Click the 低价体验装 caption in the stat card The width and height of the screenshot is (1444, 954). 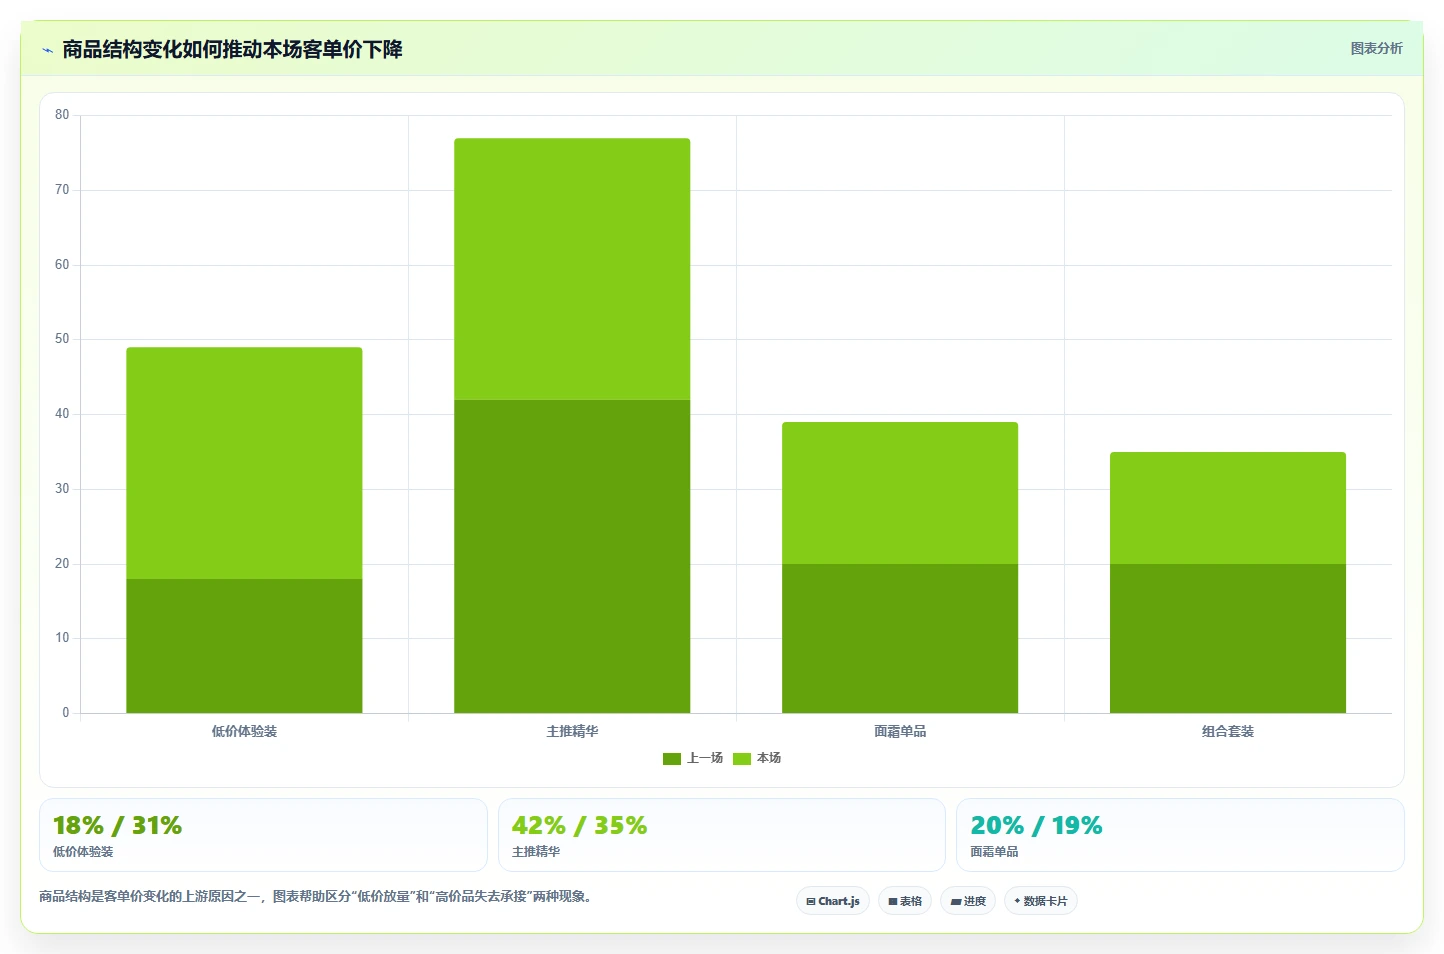coord(83,852)
